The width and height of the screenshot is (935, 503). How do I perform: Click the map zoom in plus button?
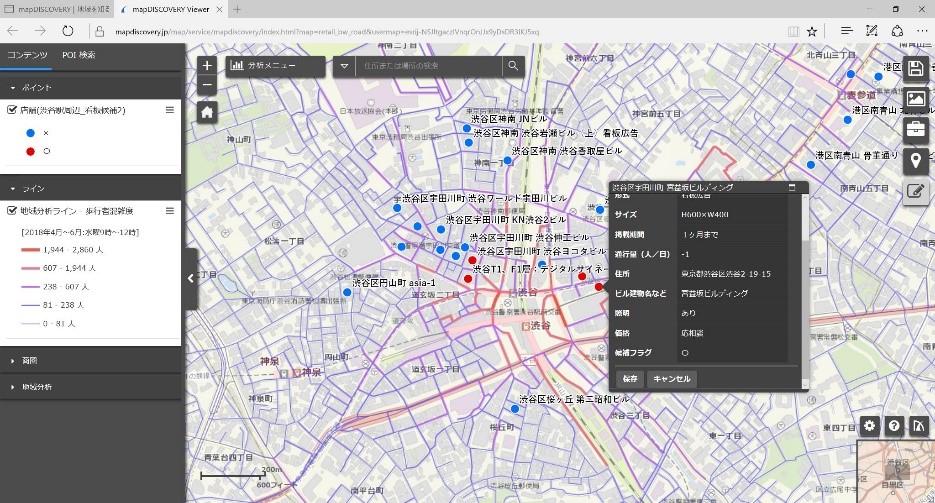click(207, 66)
